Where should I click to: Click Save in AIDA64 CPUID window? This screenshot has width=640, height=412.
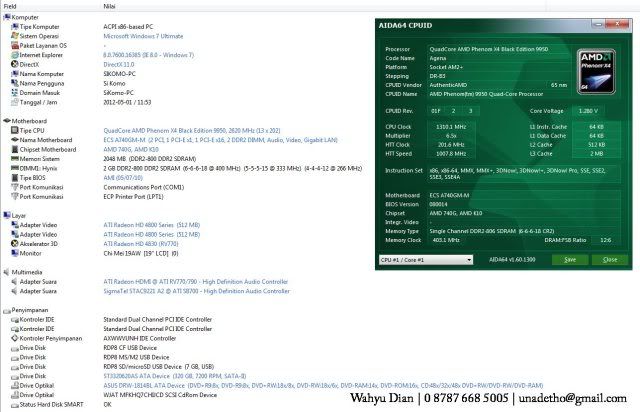[x=570, y=260]
